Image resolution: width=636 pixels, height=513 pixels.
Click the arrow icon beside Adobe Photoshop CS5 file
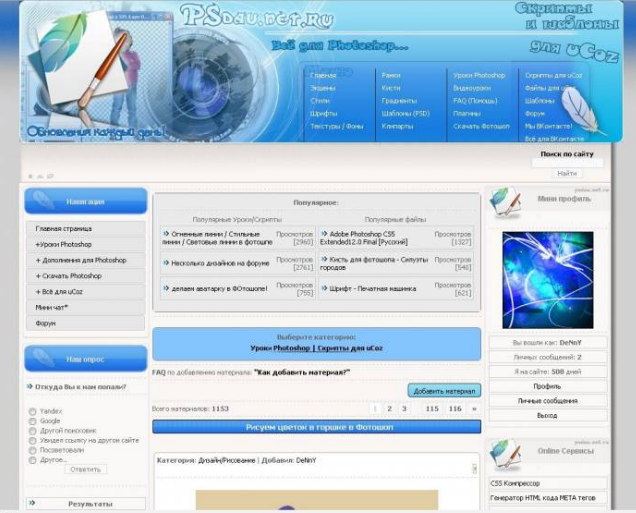click(324, 233)
